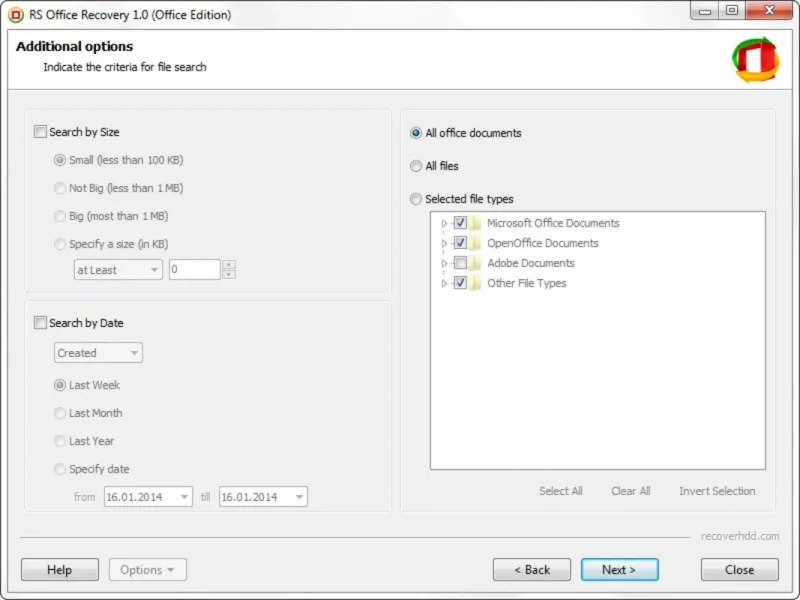Screen dimensions: 800x600
Task: Enable the Search by Date checkbox
Action: tap(40, 322)
